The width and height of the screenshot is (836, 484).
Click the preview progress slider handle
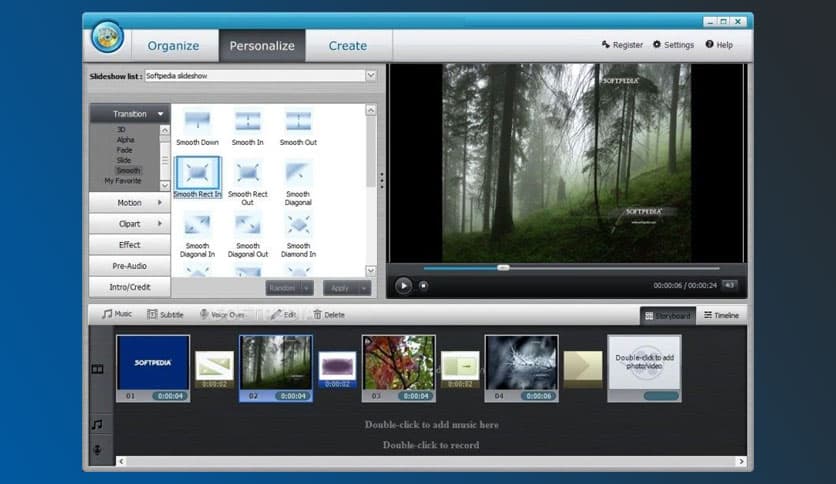[x=503, y=268]
